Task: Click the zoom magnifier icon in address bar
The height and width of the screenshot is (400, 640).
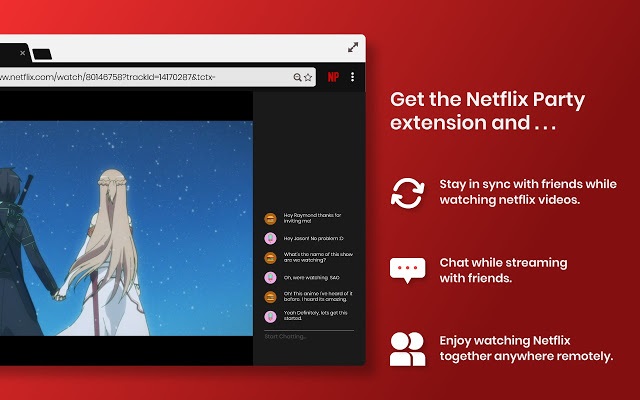Action: (x=297, y=77)
